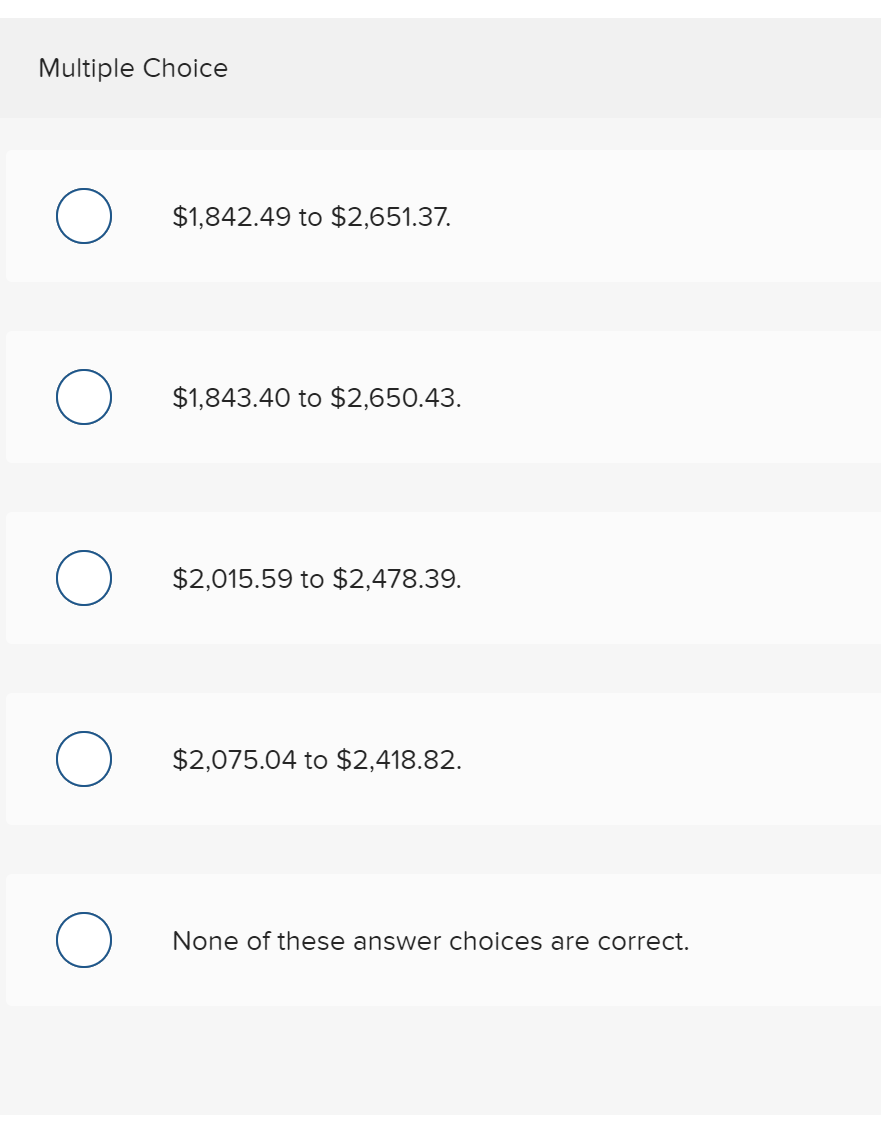This screenshot has height=1132, width=881.
Task: Select the radio button for $1,842.49 to $2,651.37
Action: (x=83, y=214)
